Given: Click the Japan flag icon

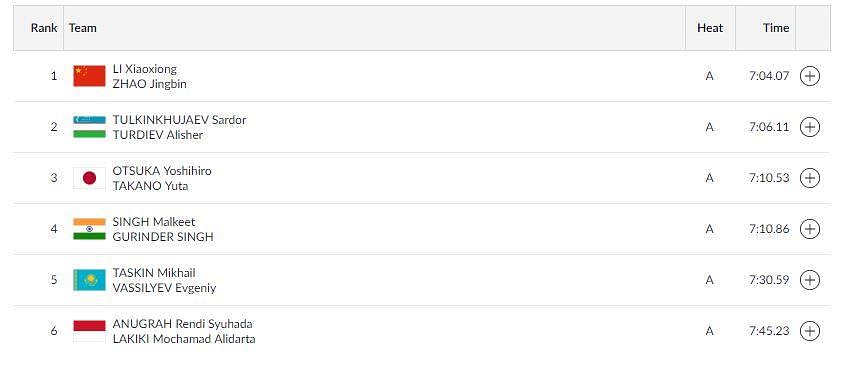Looking at the screenshot, I should tap(89, 178).
